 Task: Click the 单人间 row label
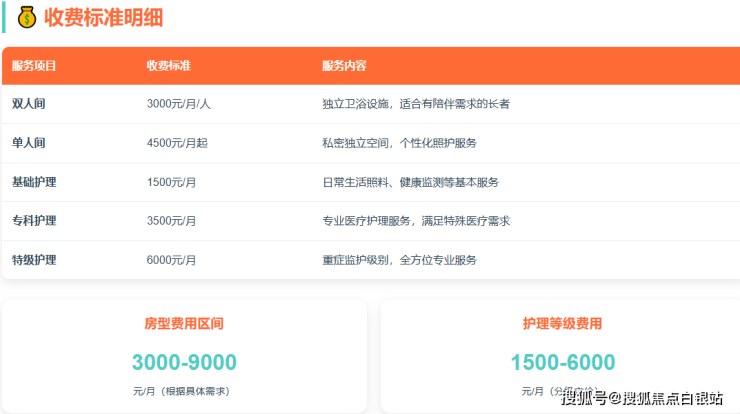[28, 143]
